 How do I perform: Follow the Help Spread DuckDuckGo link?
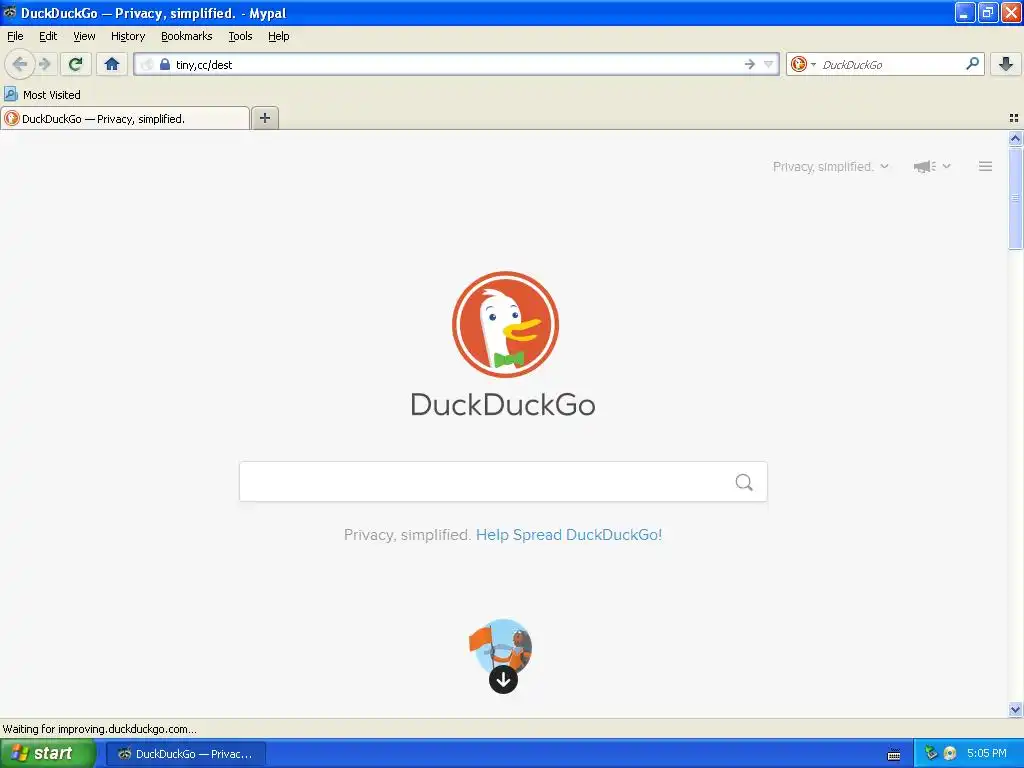[569, 535]
